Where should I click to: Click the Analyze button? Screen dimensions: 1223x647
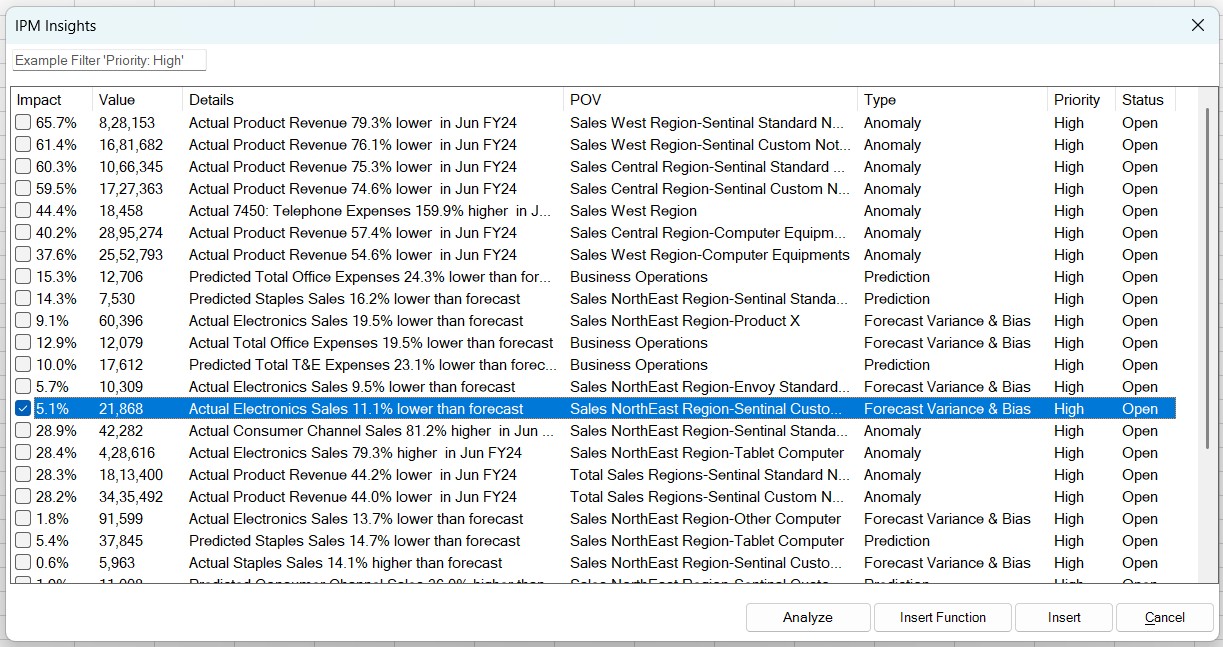click(807, 617)
